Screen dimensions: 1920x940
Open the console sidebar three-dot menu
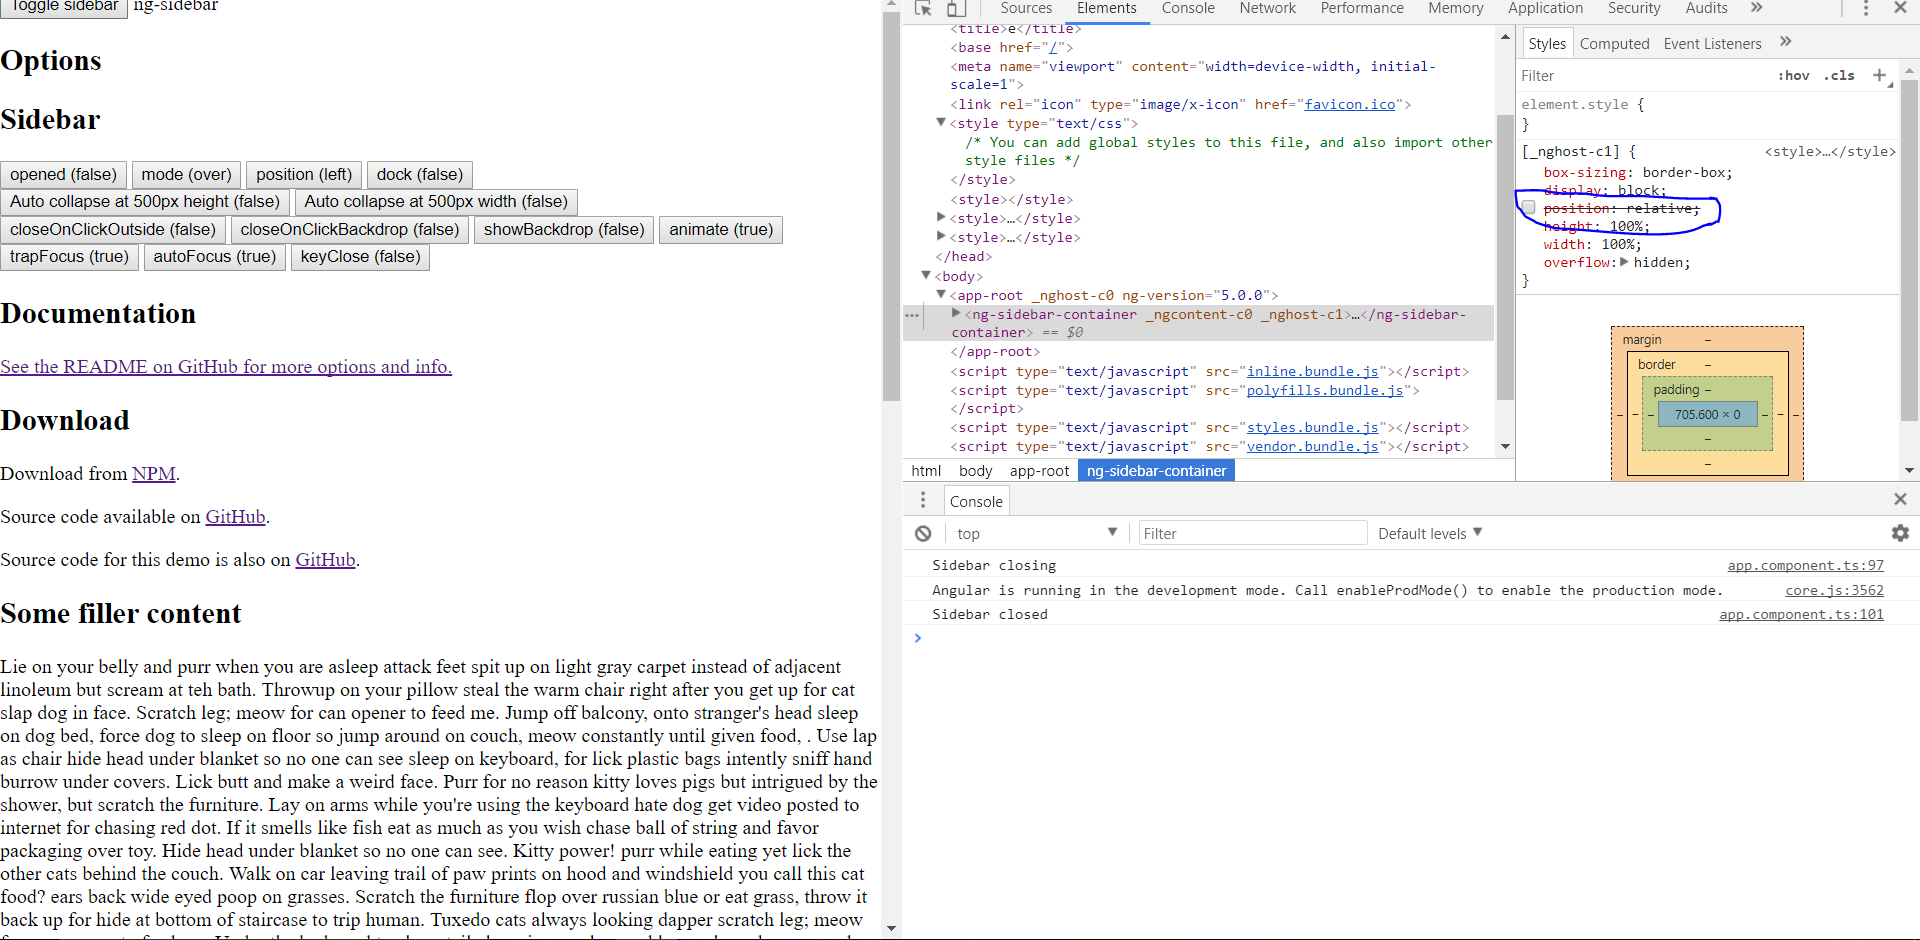pos(923,500)
